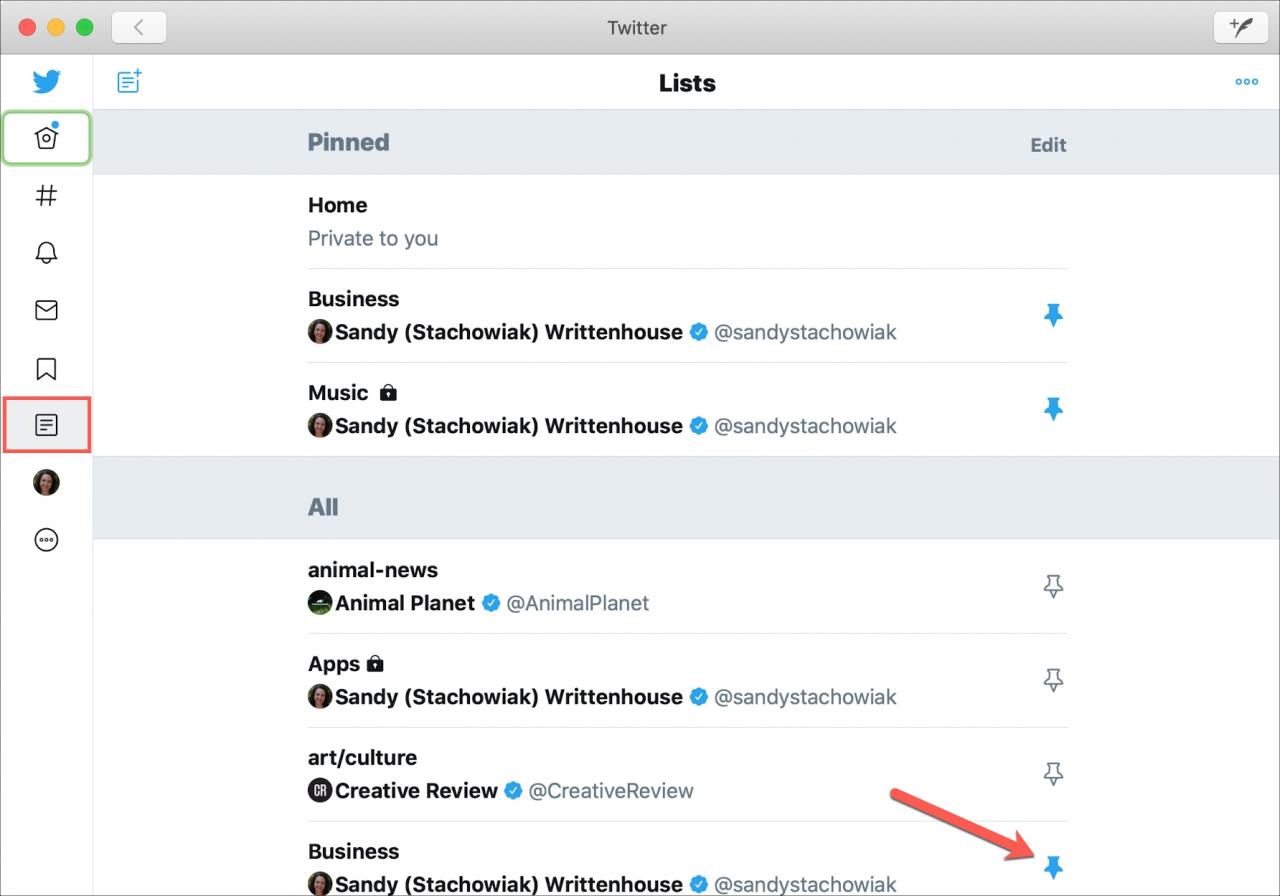Compose a new tweet with feather button

[x=1240, y=27]
